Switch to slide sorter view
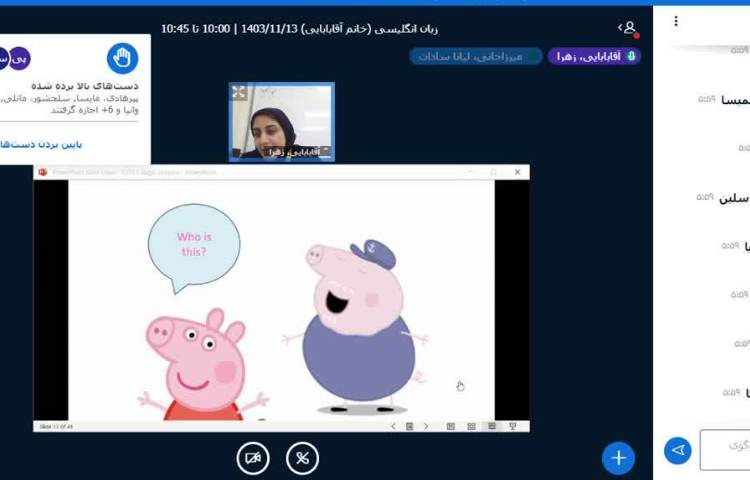Image resolution: width=750 pixels, height=480 pixels. coord(471,426)
